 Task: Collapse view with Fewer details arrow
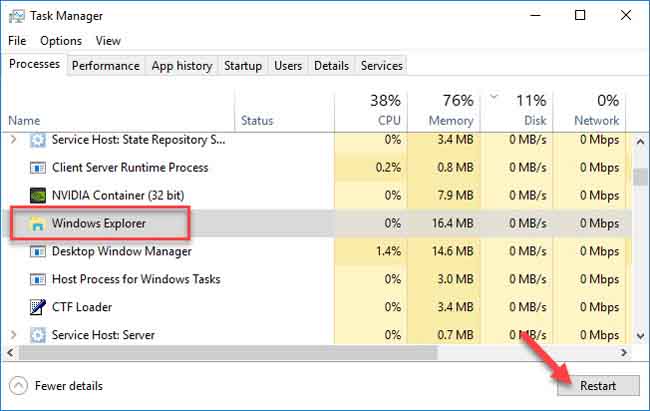[18, 386]
